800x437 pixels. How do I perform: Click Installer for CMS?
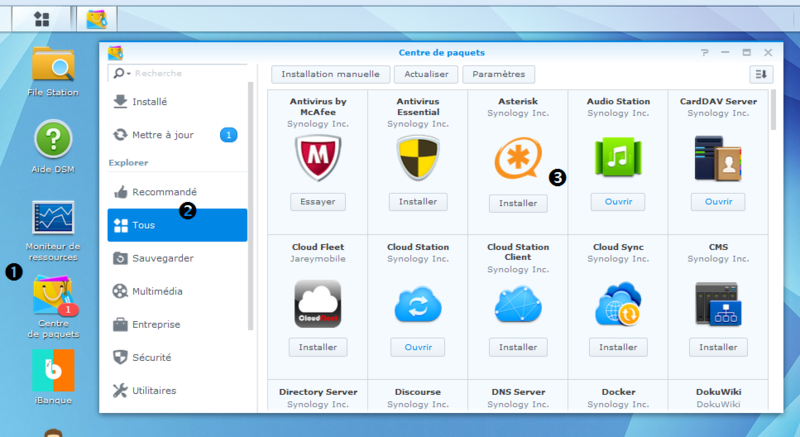coord(718,347)
